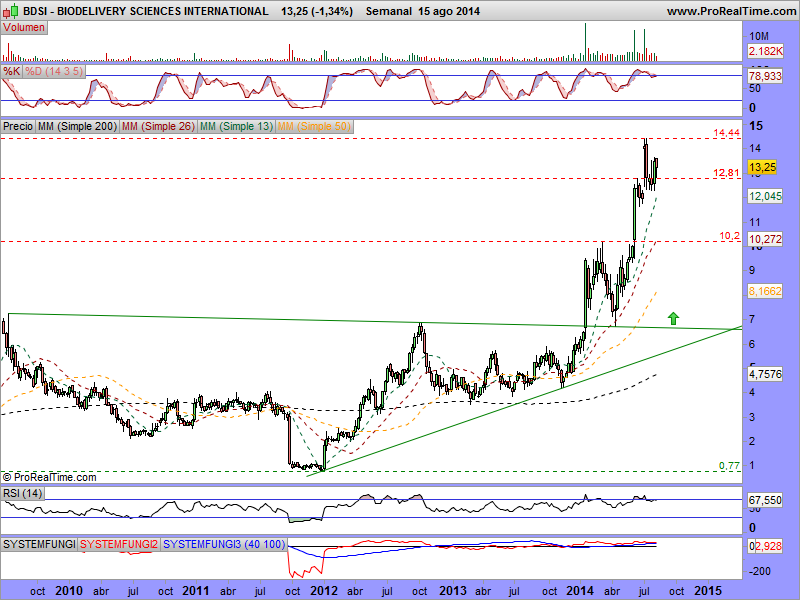Open the Volumen indicator label
Viewport: 800px width, 600px height.
pos(24,28)
